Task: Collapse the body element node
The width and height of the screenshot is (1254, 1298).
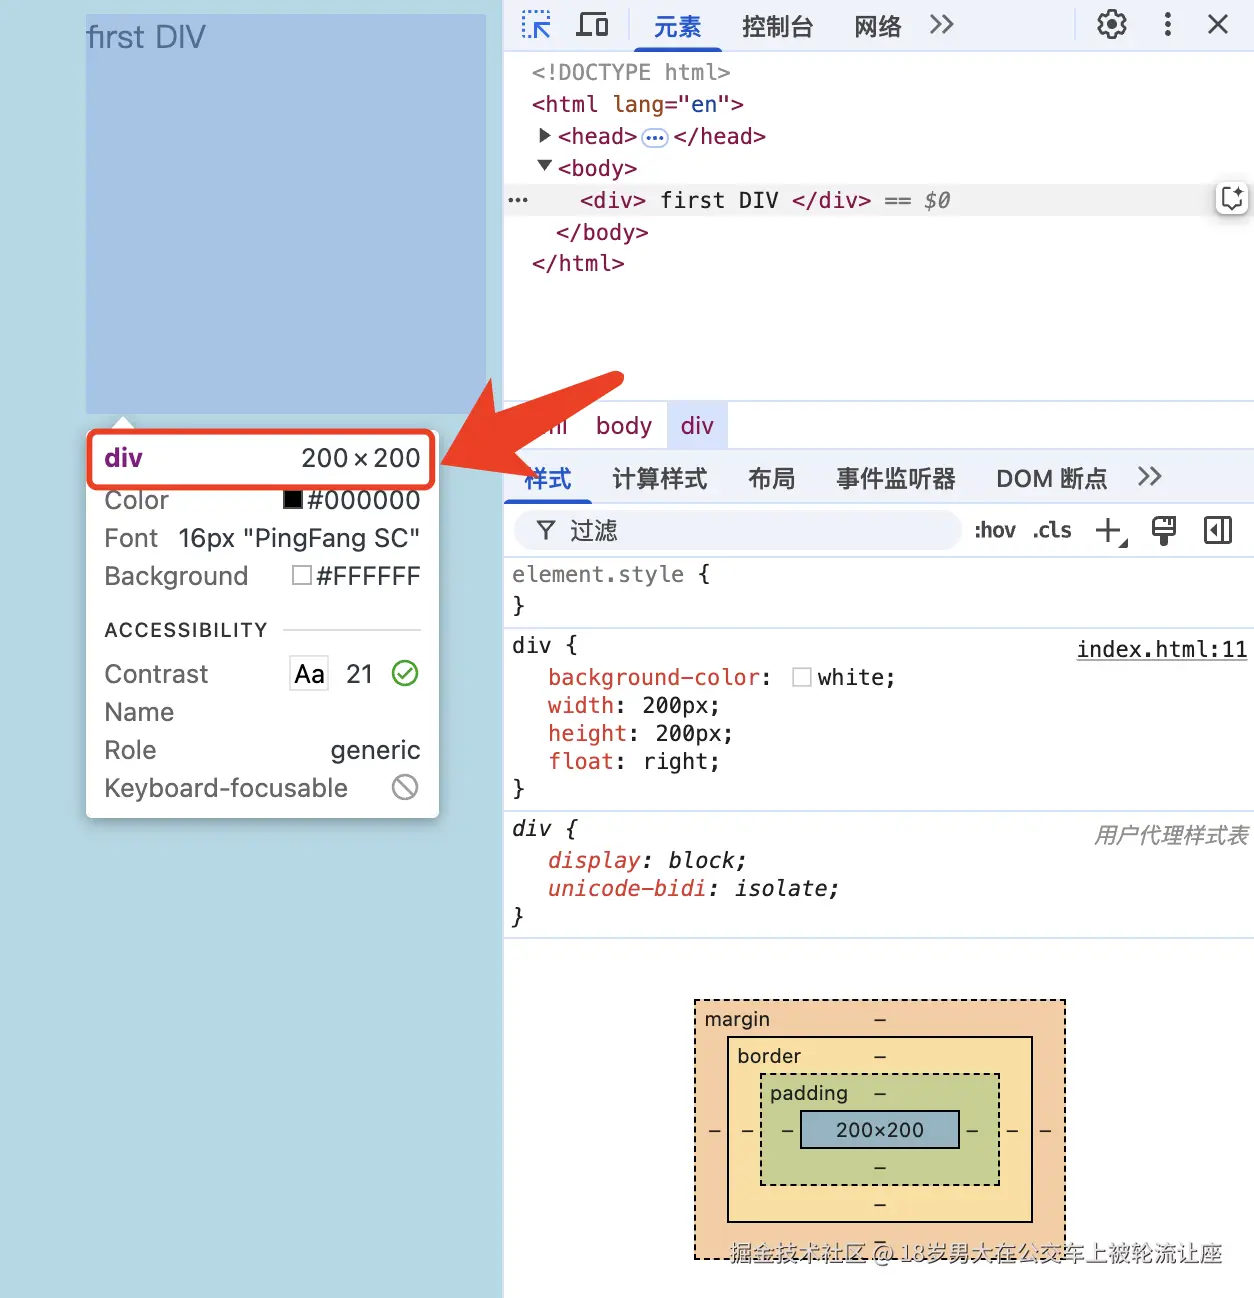Action: click(545, 166)
